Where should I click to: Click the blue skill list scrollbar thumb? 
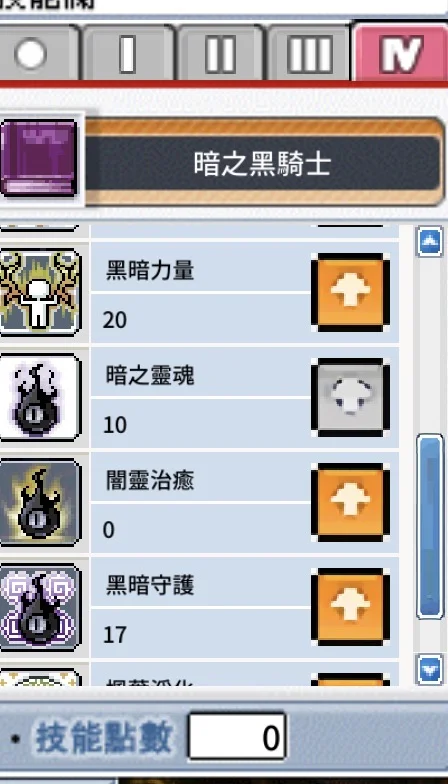click(430, 526)
